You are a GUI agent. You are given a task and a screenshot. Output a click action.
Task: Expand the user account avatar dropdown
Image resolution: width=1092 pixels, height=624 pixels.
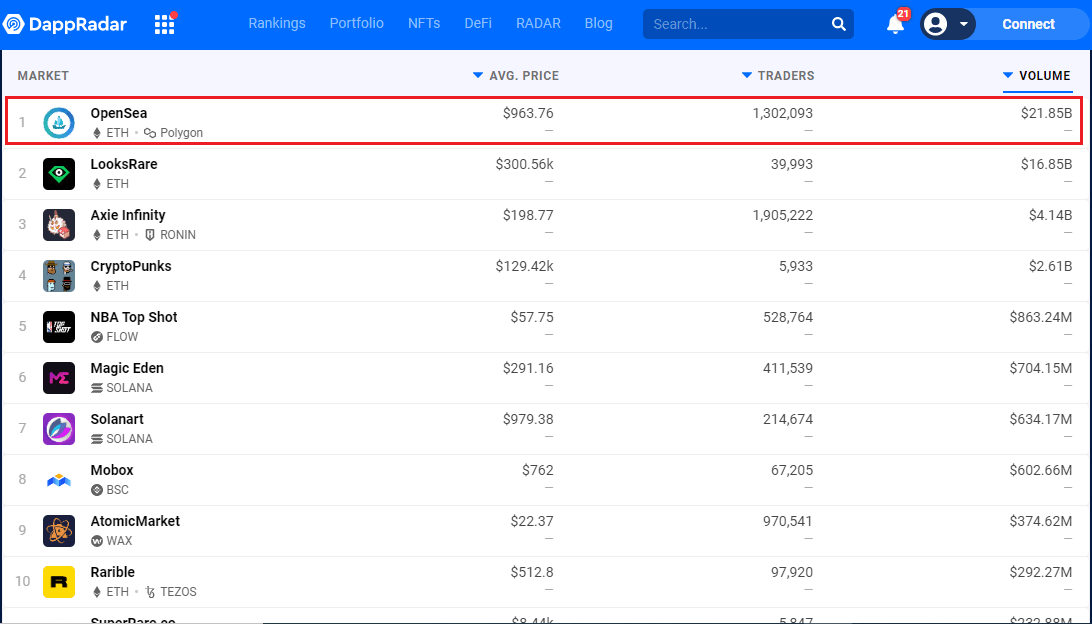[x=947, y=24]
